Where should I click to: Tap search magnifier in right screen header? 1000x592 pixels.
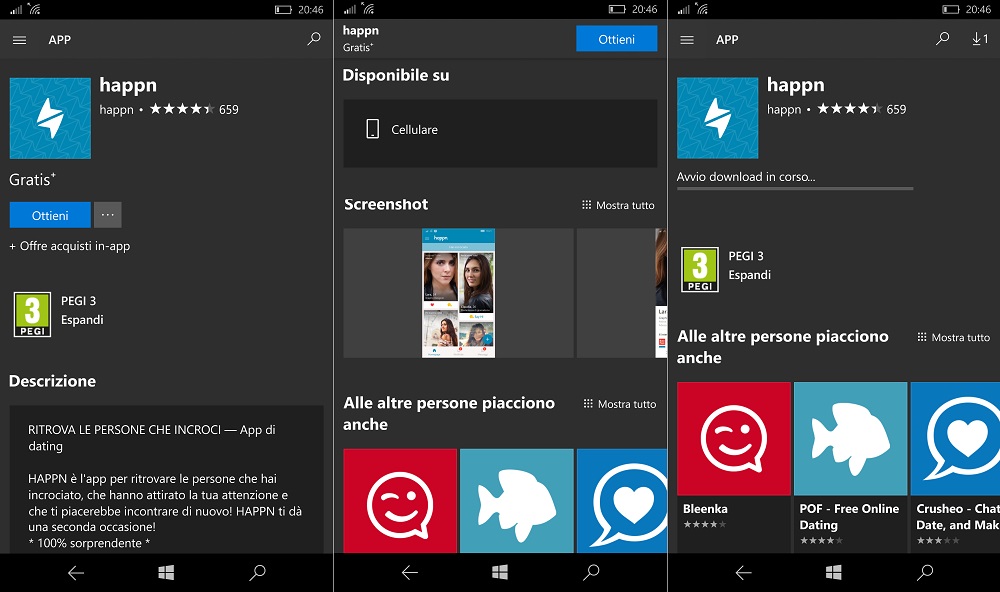942,39
